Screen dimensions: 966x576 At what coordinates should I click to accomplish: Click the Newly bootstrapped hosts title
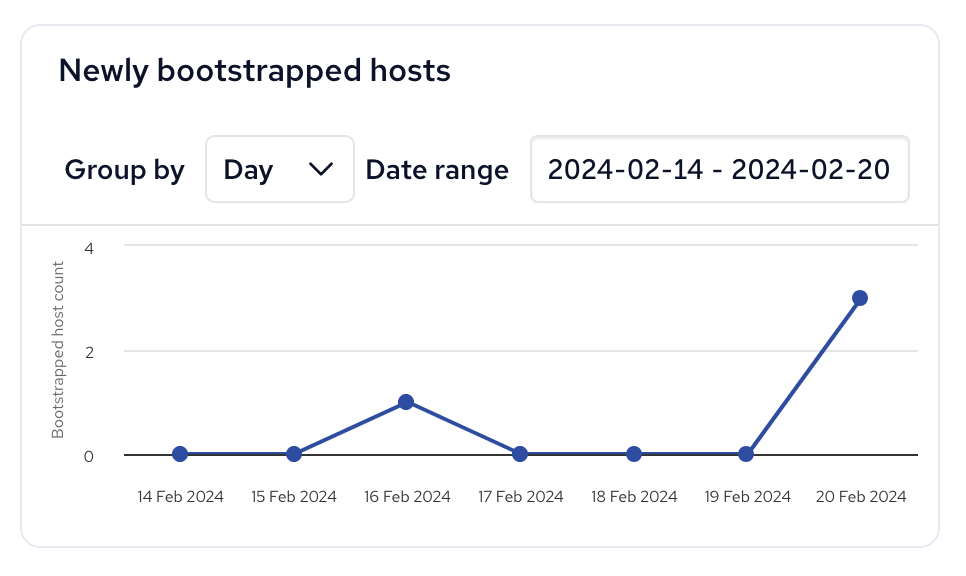pyautogui.click(x=255, y=70)
